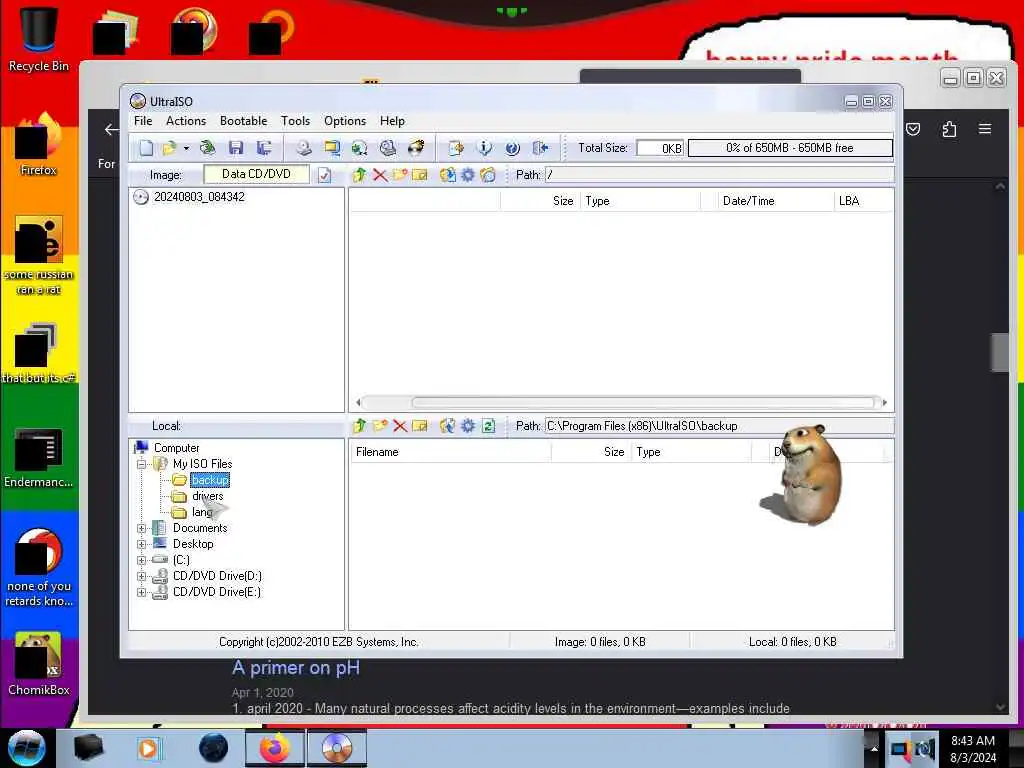Expand the CD/DVD Drive(D:) node

click(x=141, y=576)
